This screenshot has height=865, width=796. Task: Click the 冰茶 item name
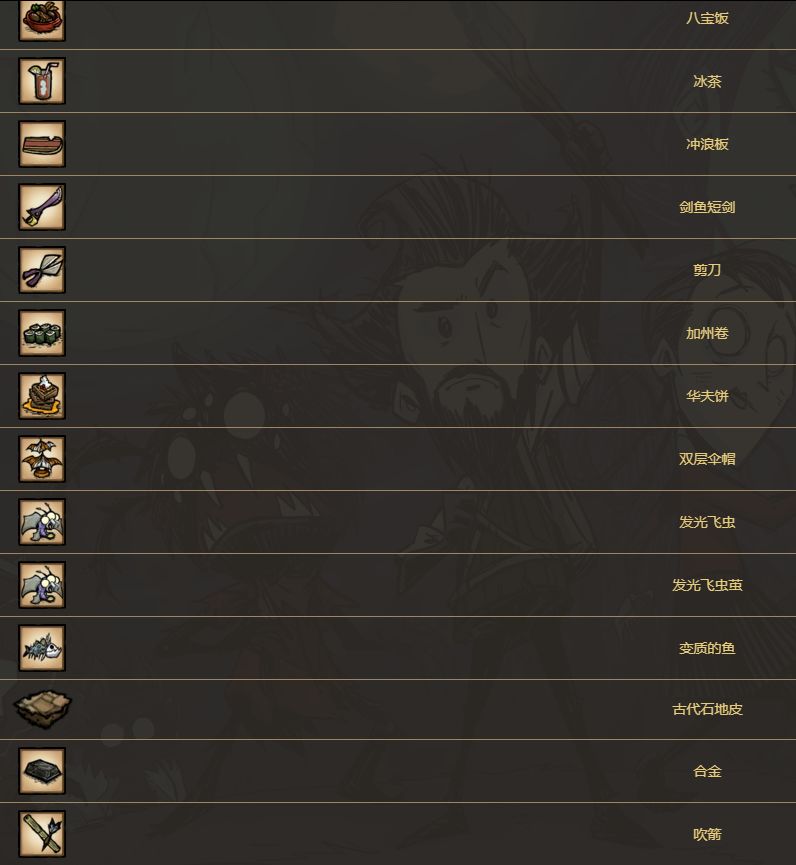click(707, 81)
